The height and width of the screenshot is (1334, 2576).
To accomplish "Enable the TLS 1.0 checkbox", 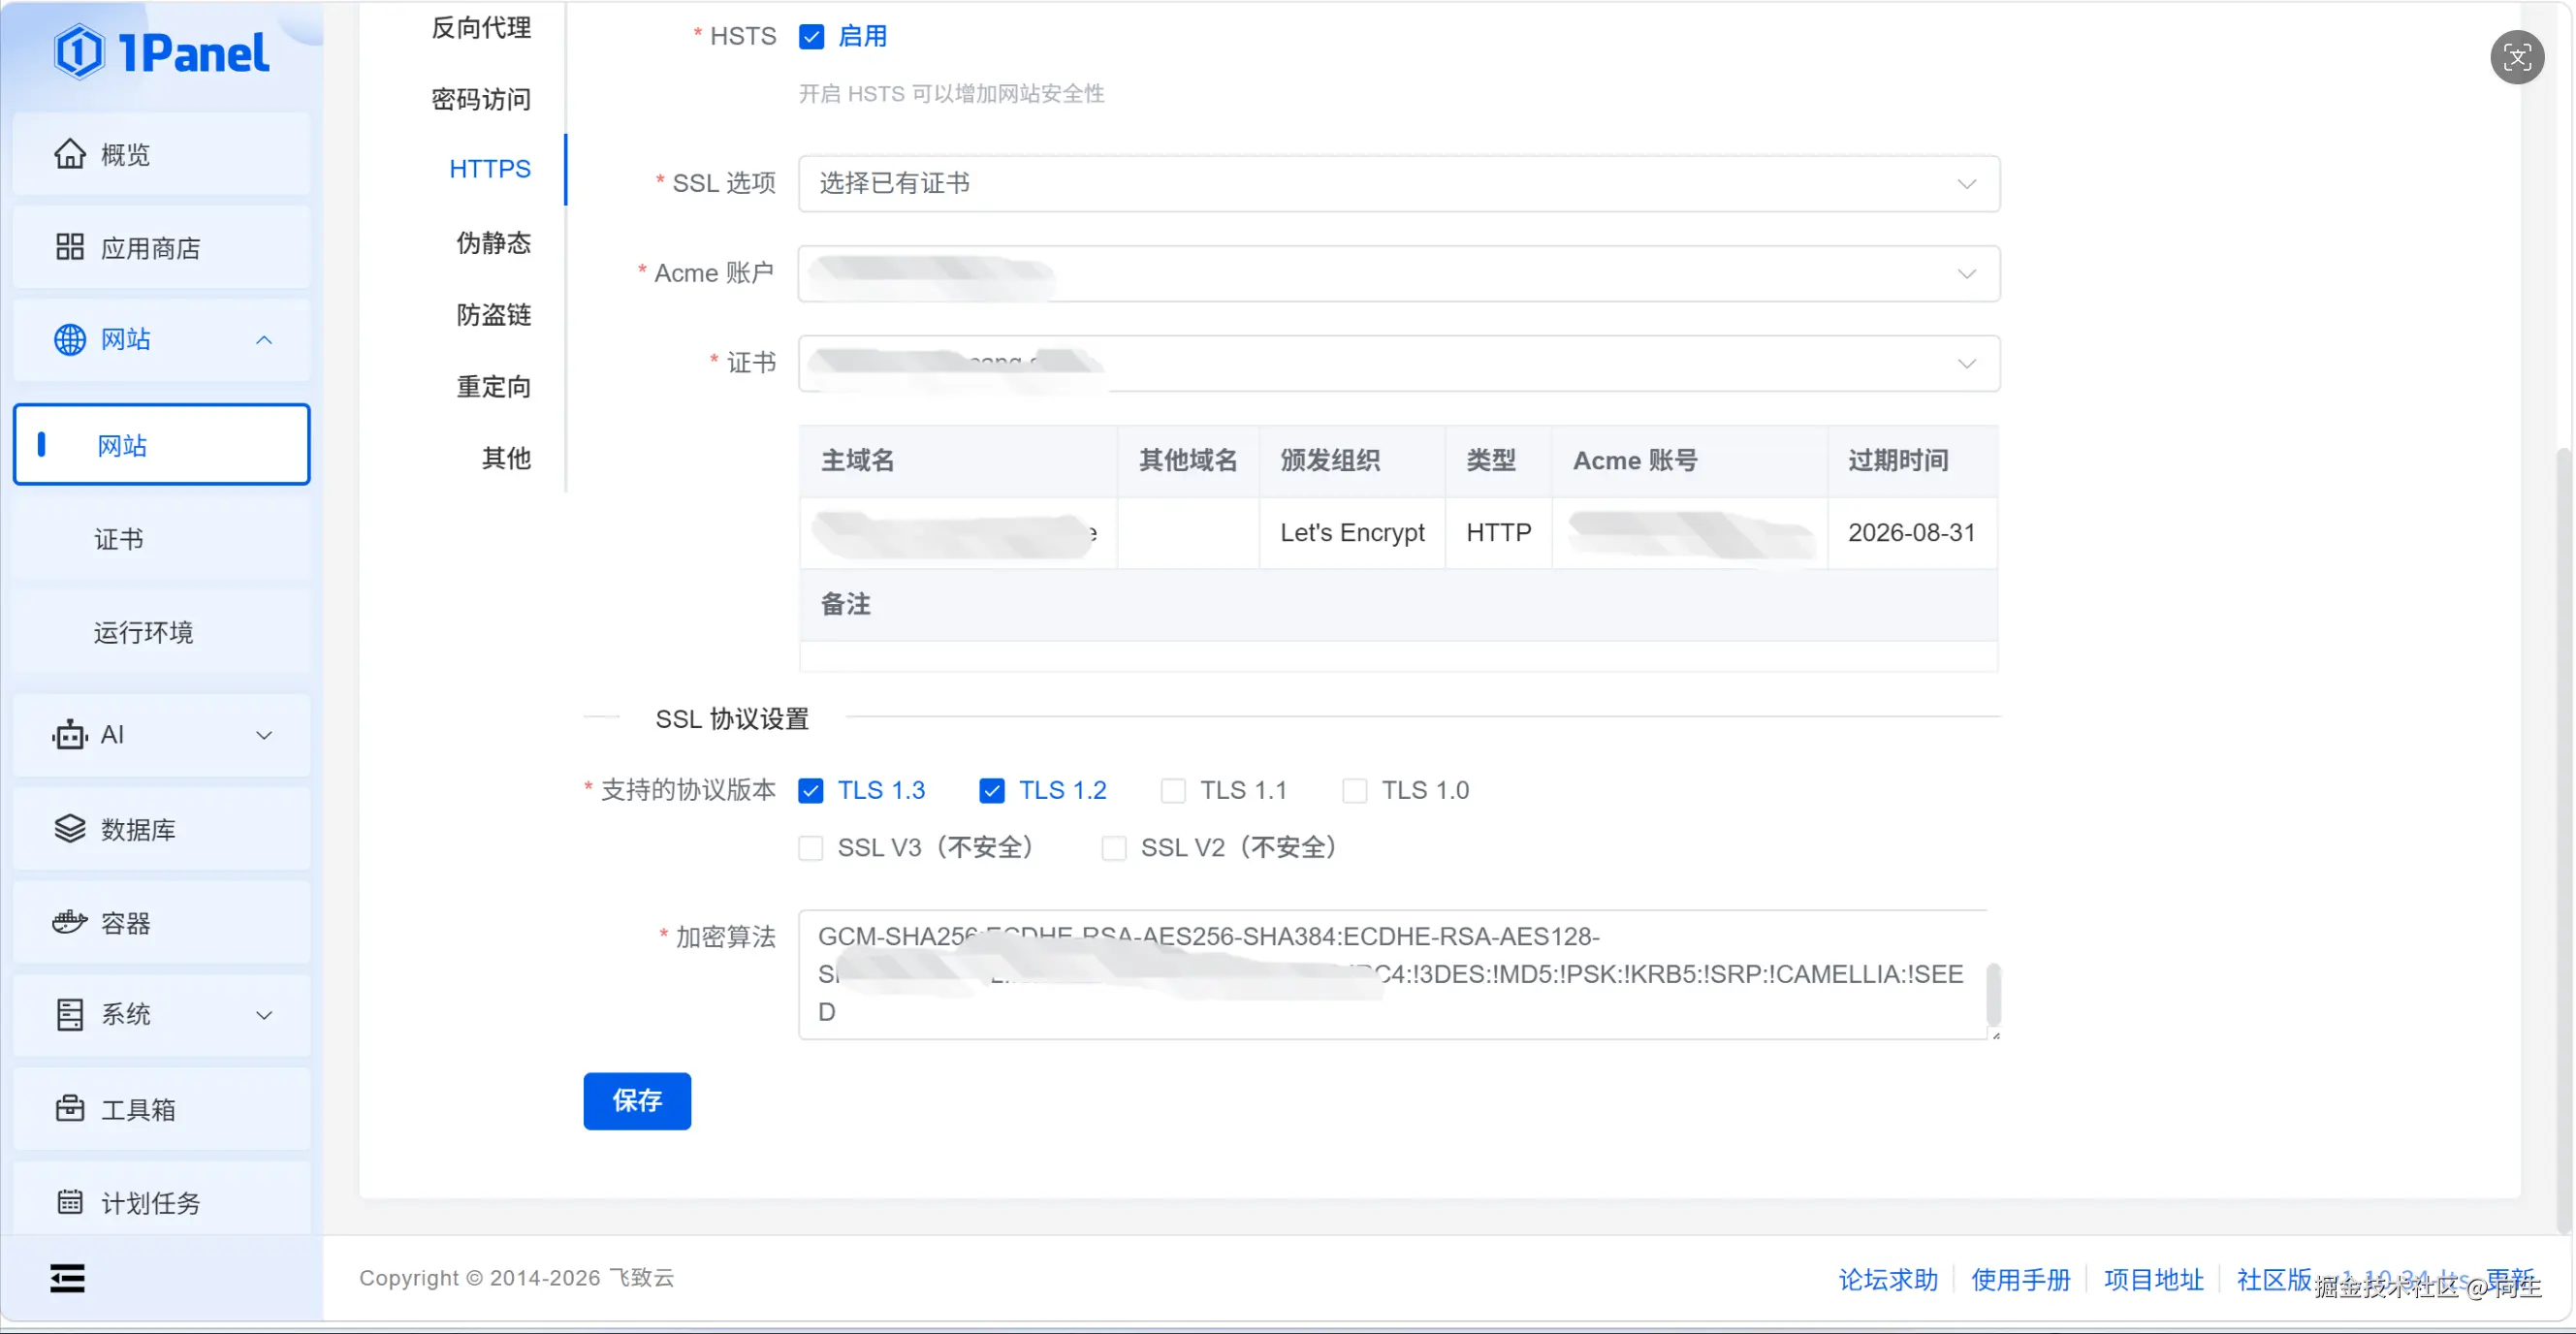I will pos(1355,791).
